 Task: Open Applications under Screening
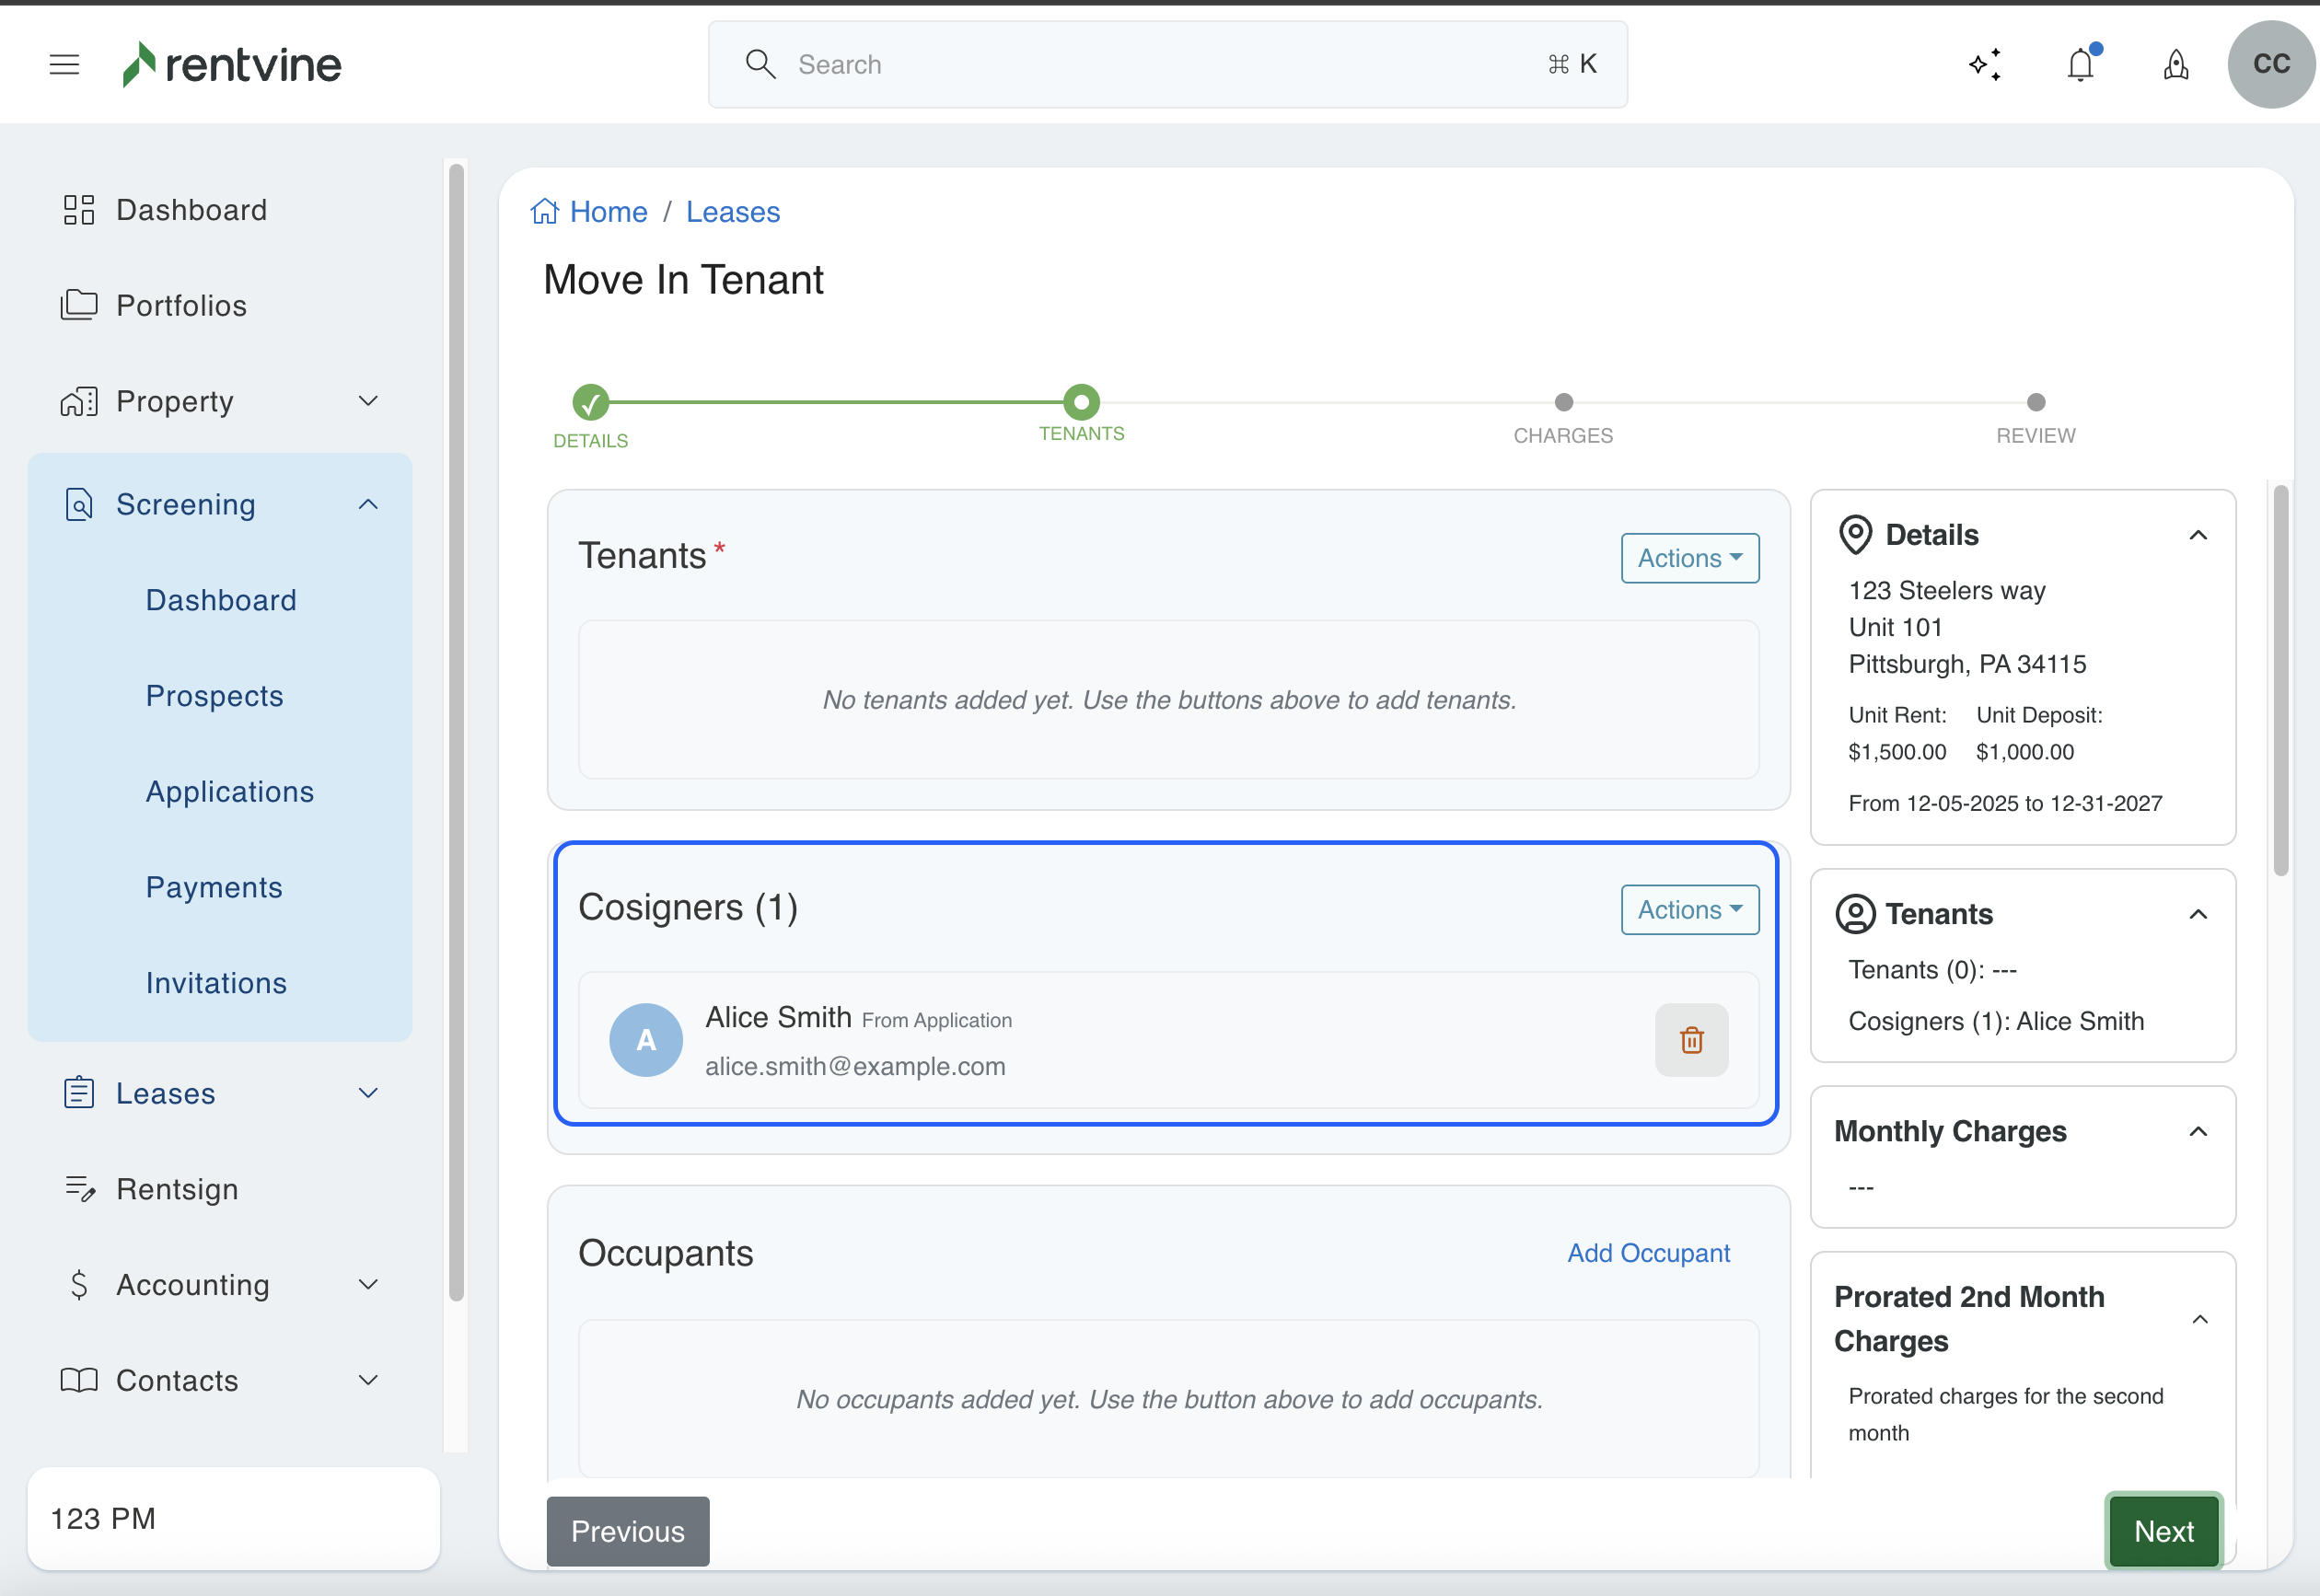(230, 792)
